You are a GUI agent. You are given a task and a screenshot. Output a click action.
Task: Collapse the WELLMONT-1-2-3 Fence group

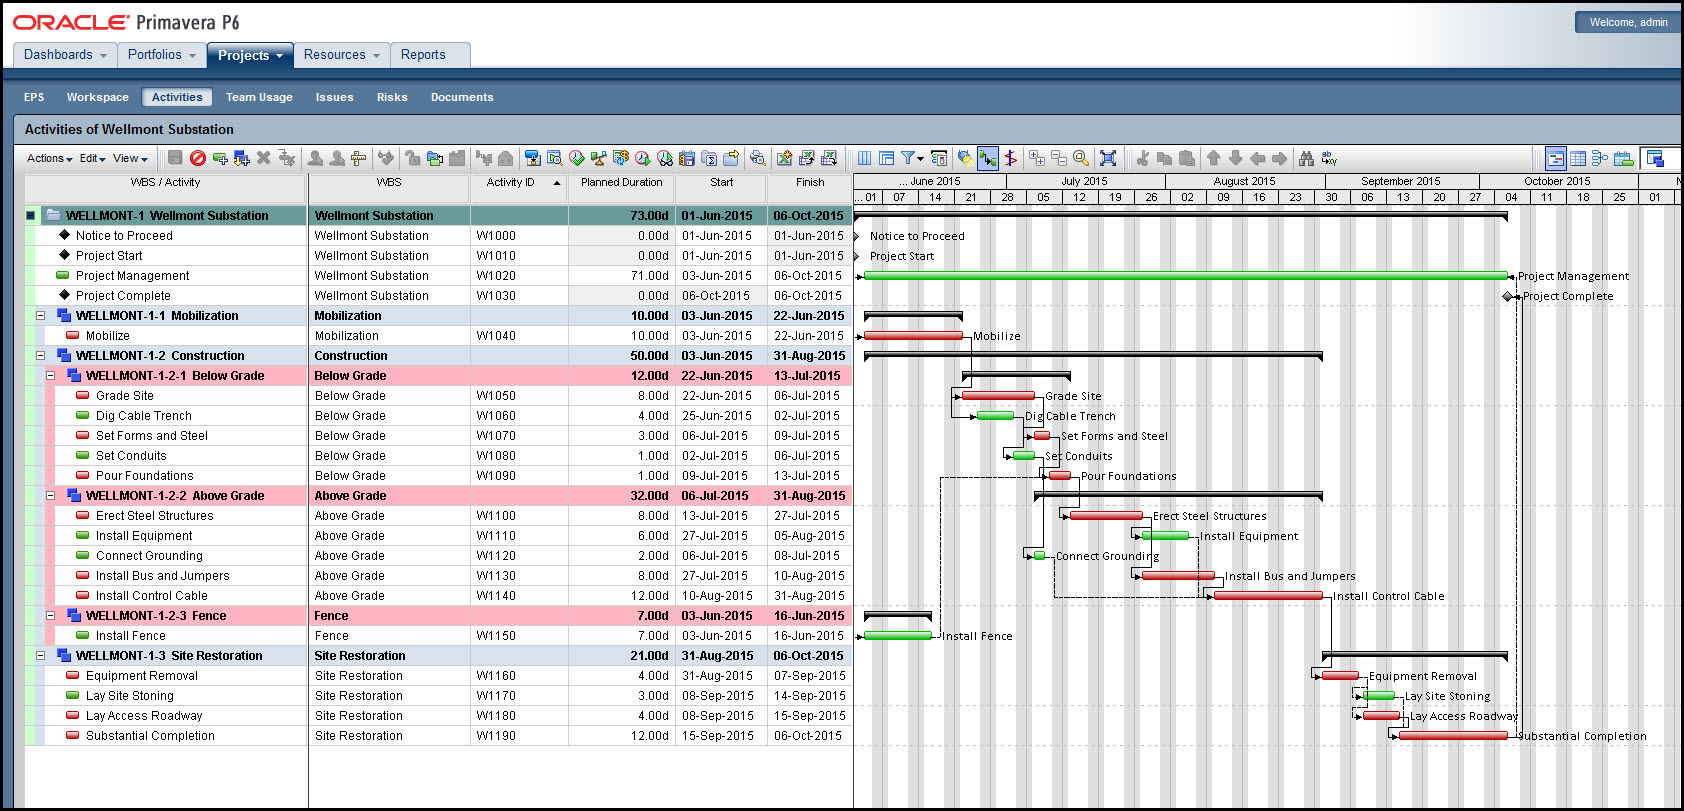pyautogui.click(x=51, y=615)
